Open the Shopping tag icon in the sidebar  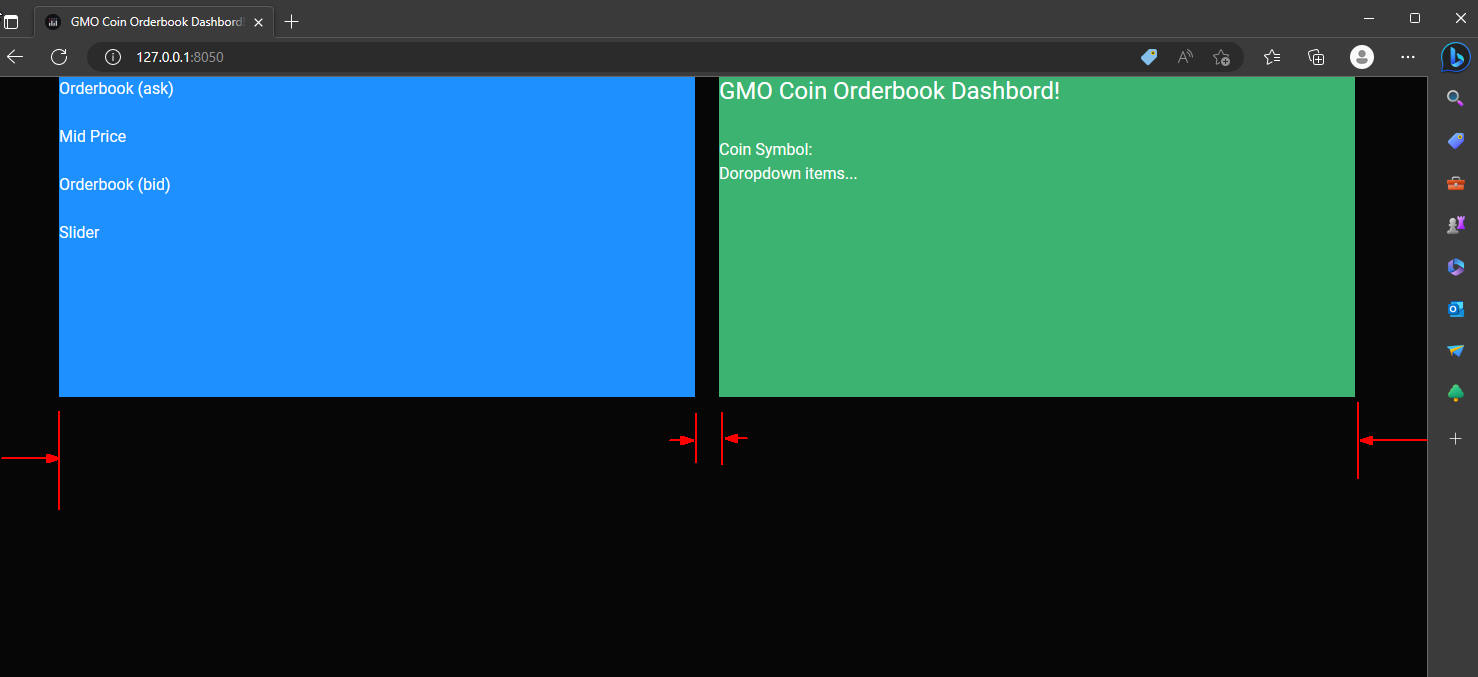click(1455, 141)
